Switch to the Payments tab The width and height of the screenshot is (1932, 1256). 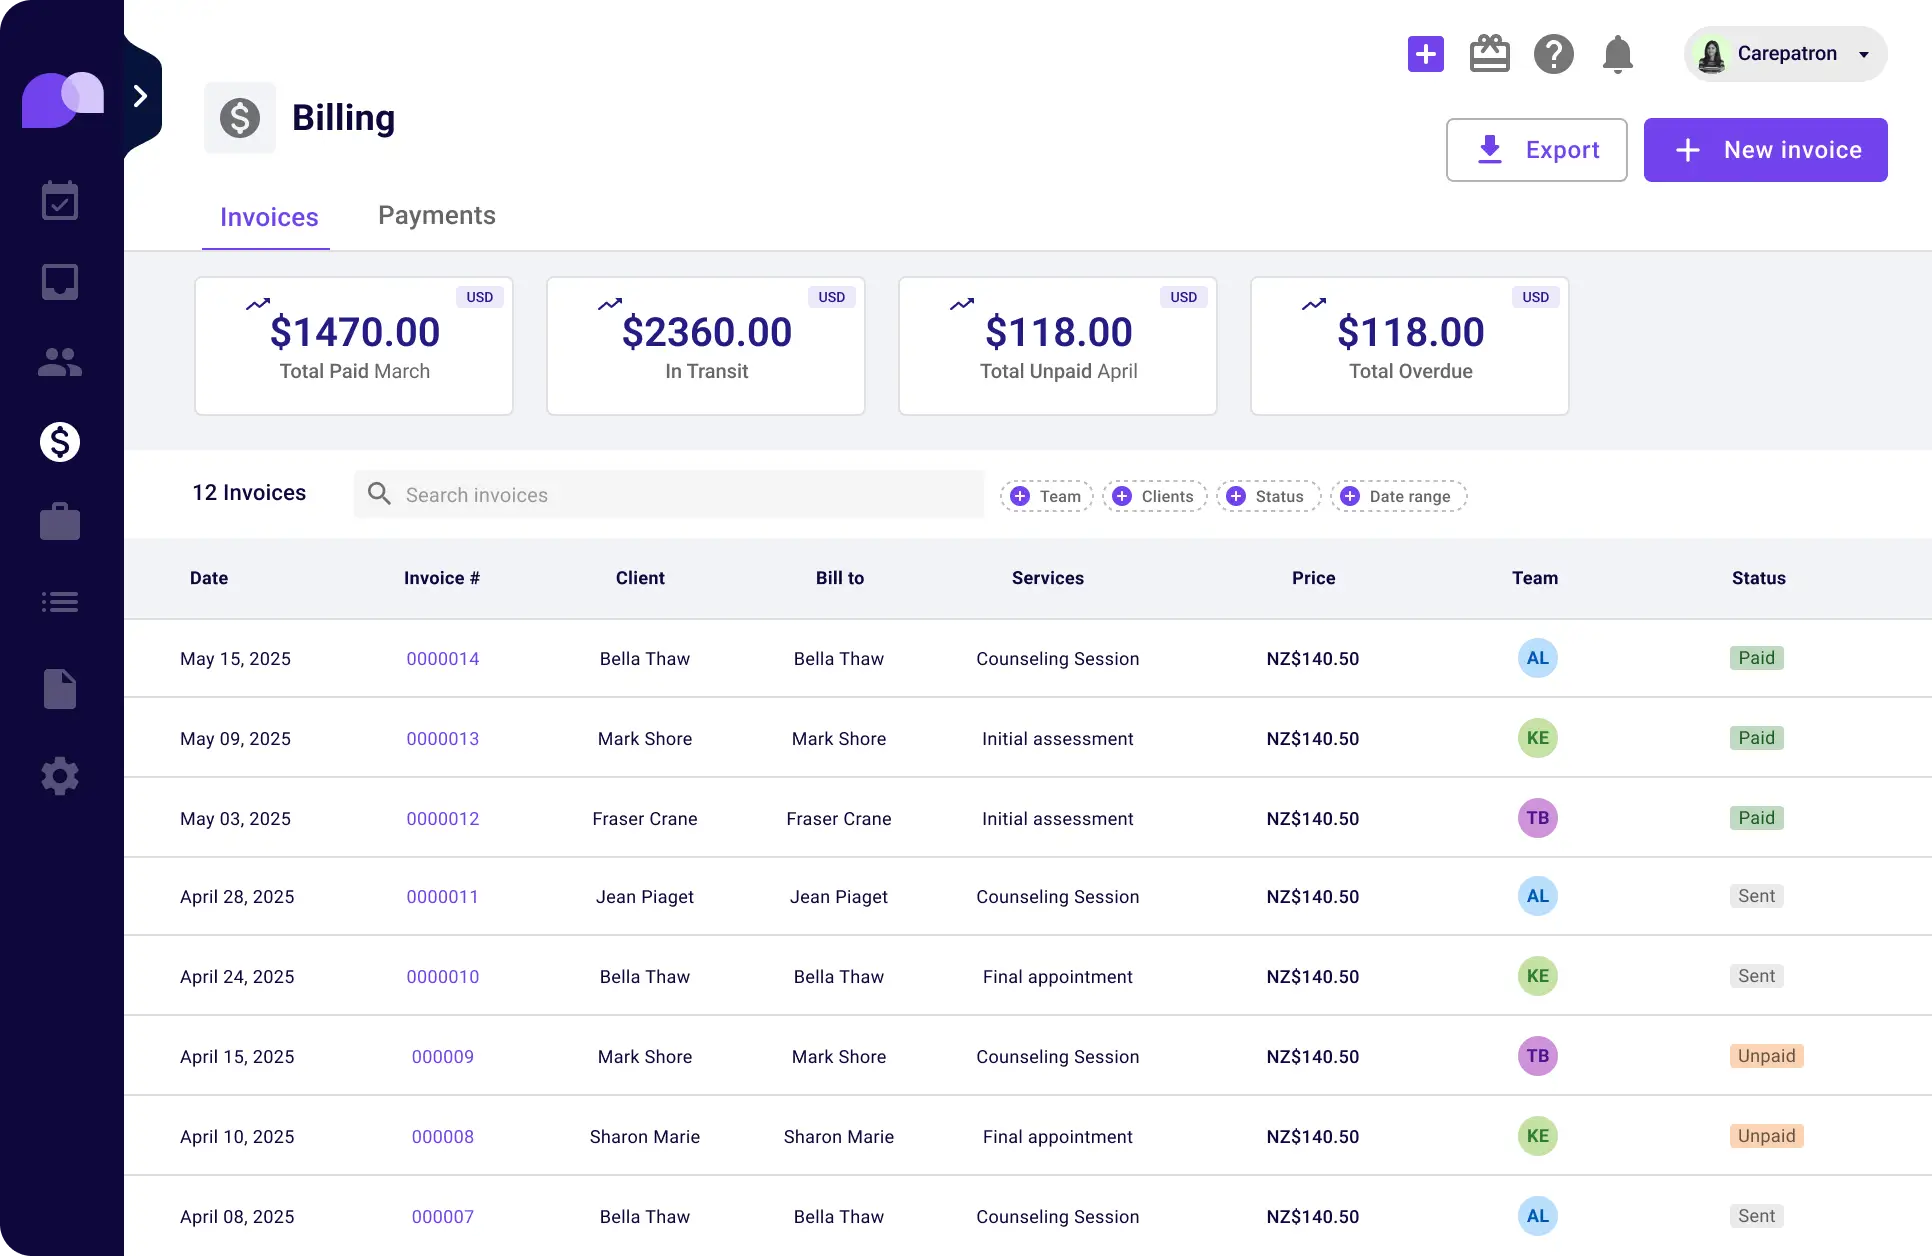pyautogui.click(x=436, y=216)
